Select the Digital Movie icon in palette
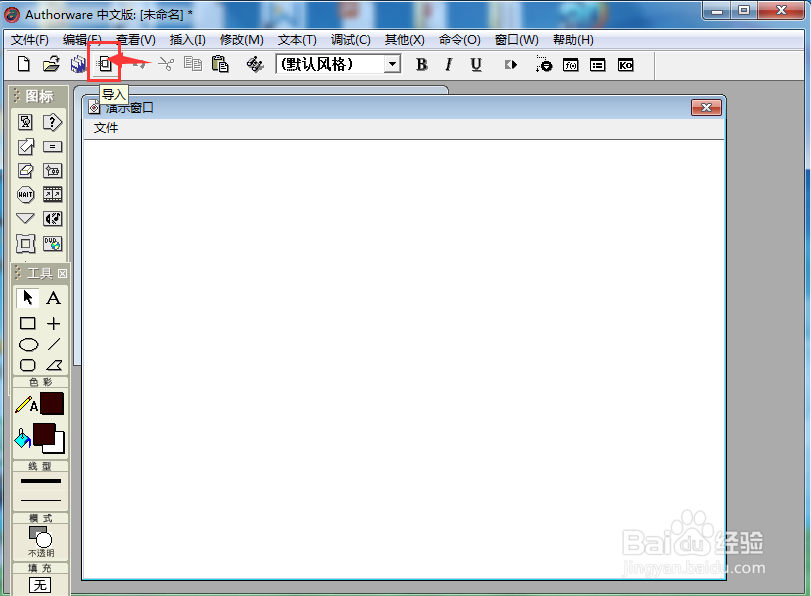Viewport: 811px width, 596px height. 52,195
